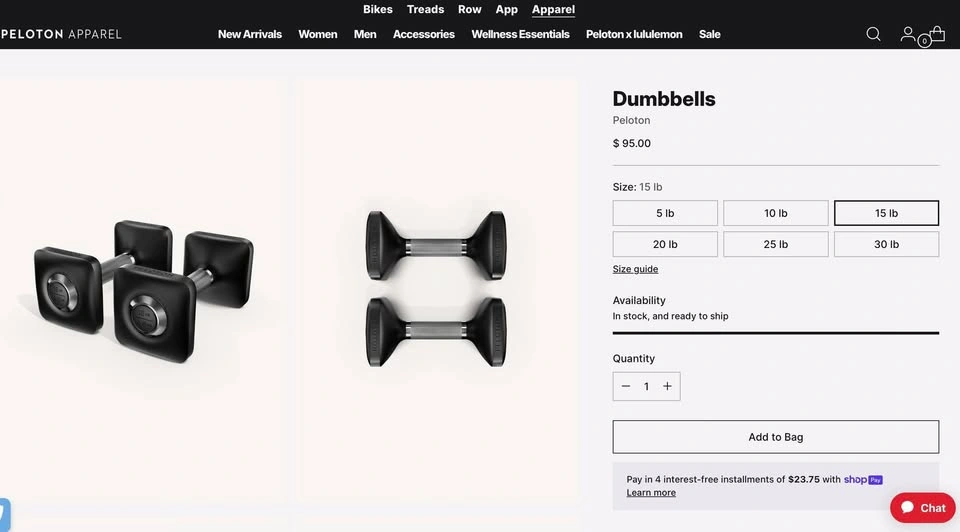Choose the 25 lb size
The height and width of the screenshot is (532, 960).
776,244
